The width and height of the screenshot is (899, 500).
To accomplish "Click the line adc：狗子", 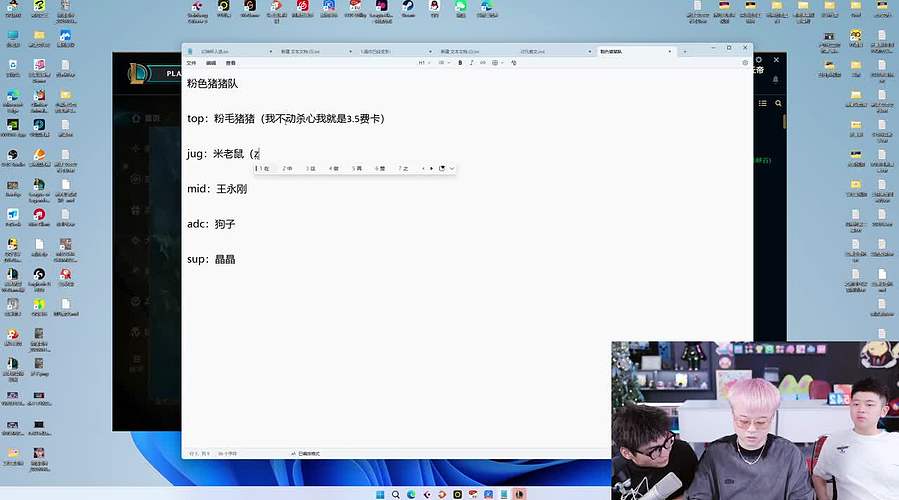I will (x=211, y=224).
